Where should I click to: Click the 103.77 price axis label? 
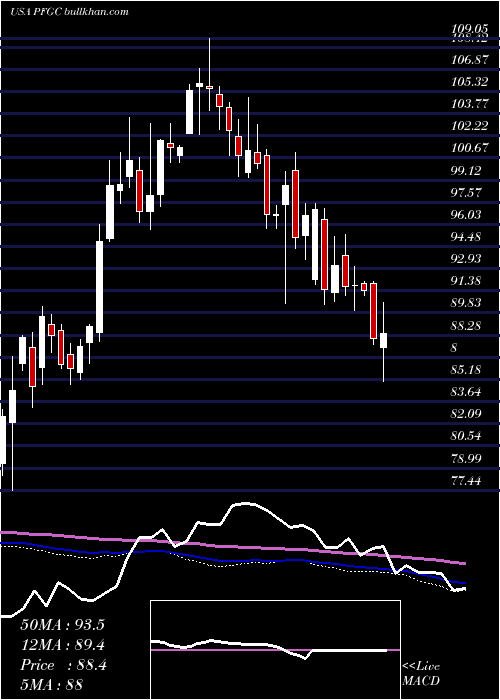point(470,104)
